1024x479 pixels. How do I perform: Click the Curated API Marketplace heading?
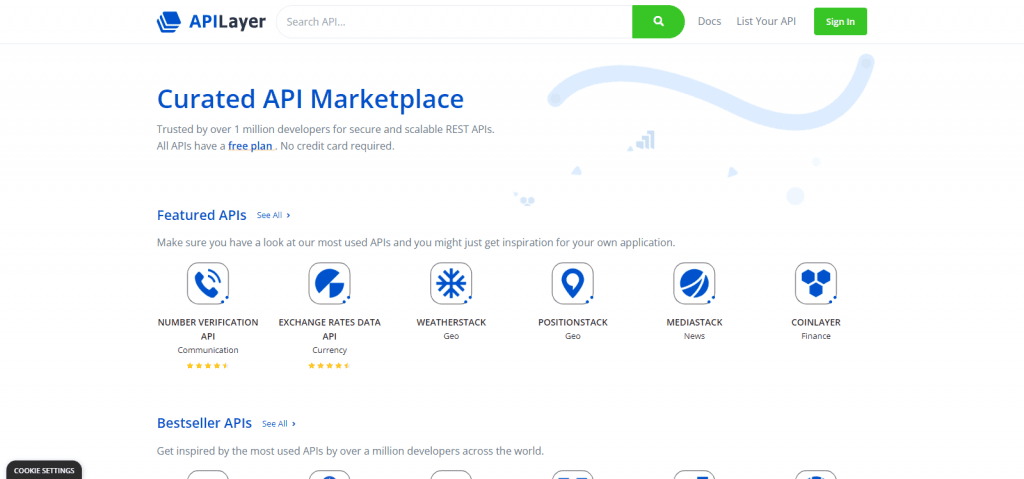pyautogui.click(x=310, y=99)
